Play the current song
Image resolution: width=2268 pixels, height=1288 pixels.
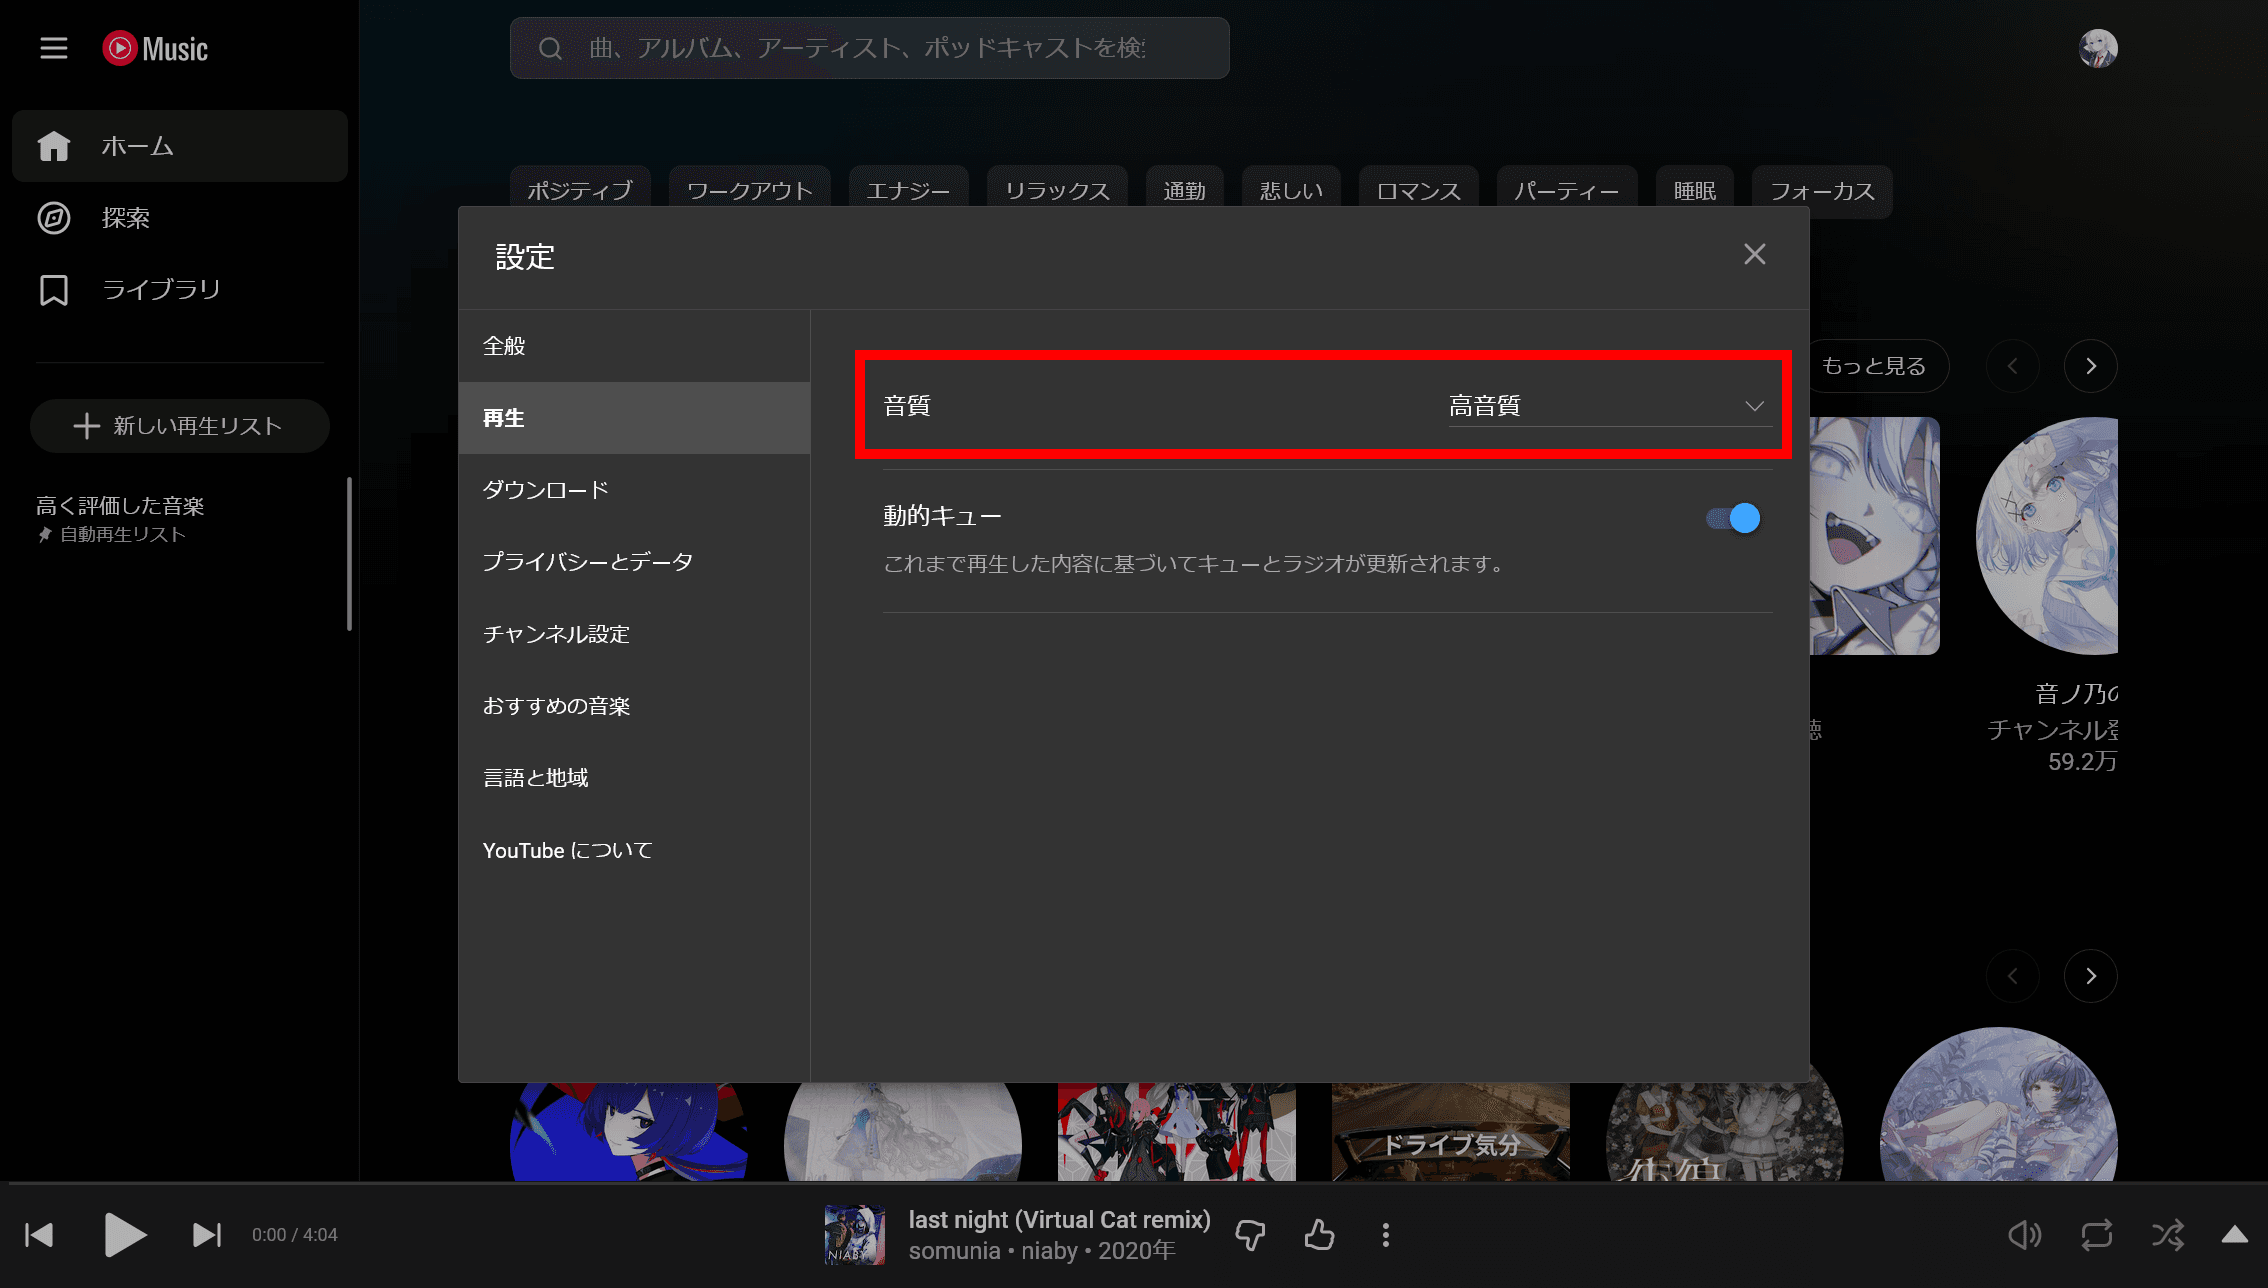[125, 1235]
